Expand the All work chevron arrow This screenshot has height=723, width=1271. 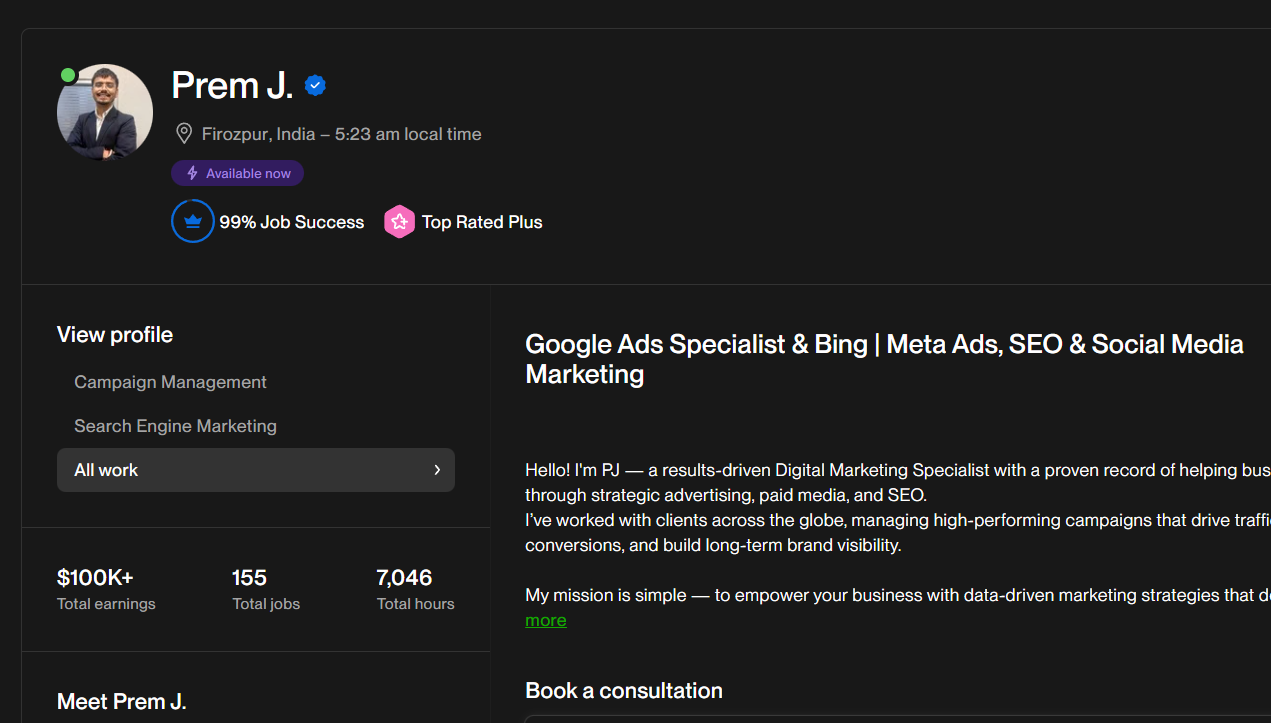click(437, 470)
